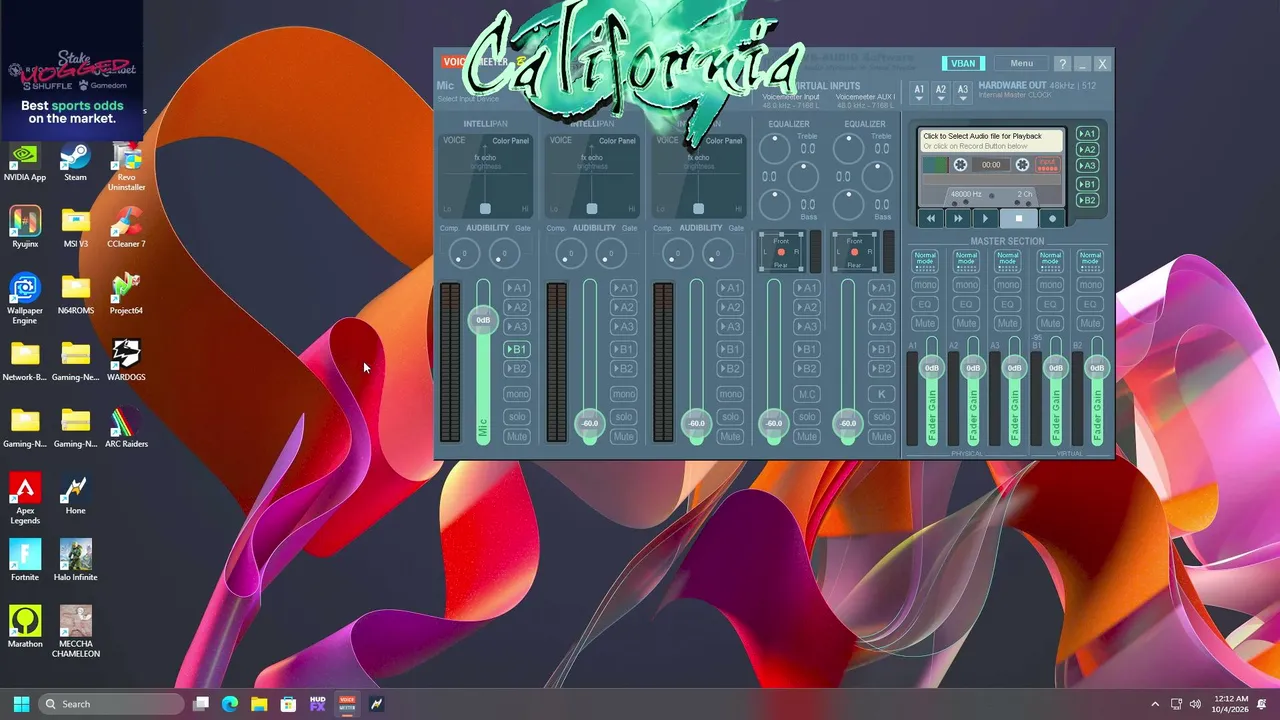Start cassette playback with the play button
The width and height of the screenshot is (1280, 720).
(985, 218)
